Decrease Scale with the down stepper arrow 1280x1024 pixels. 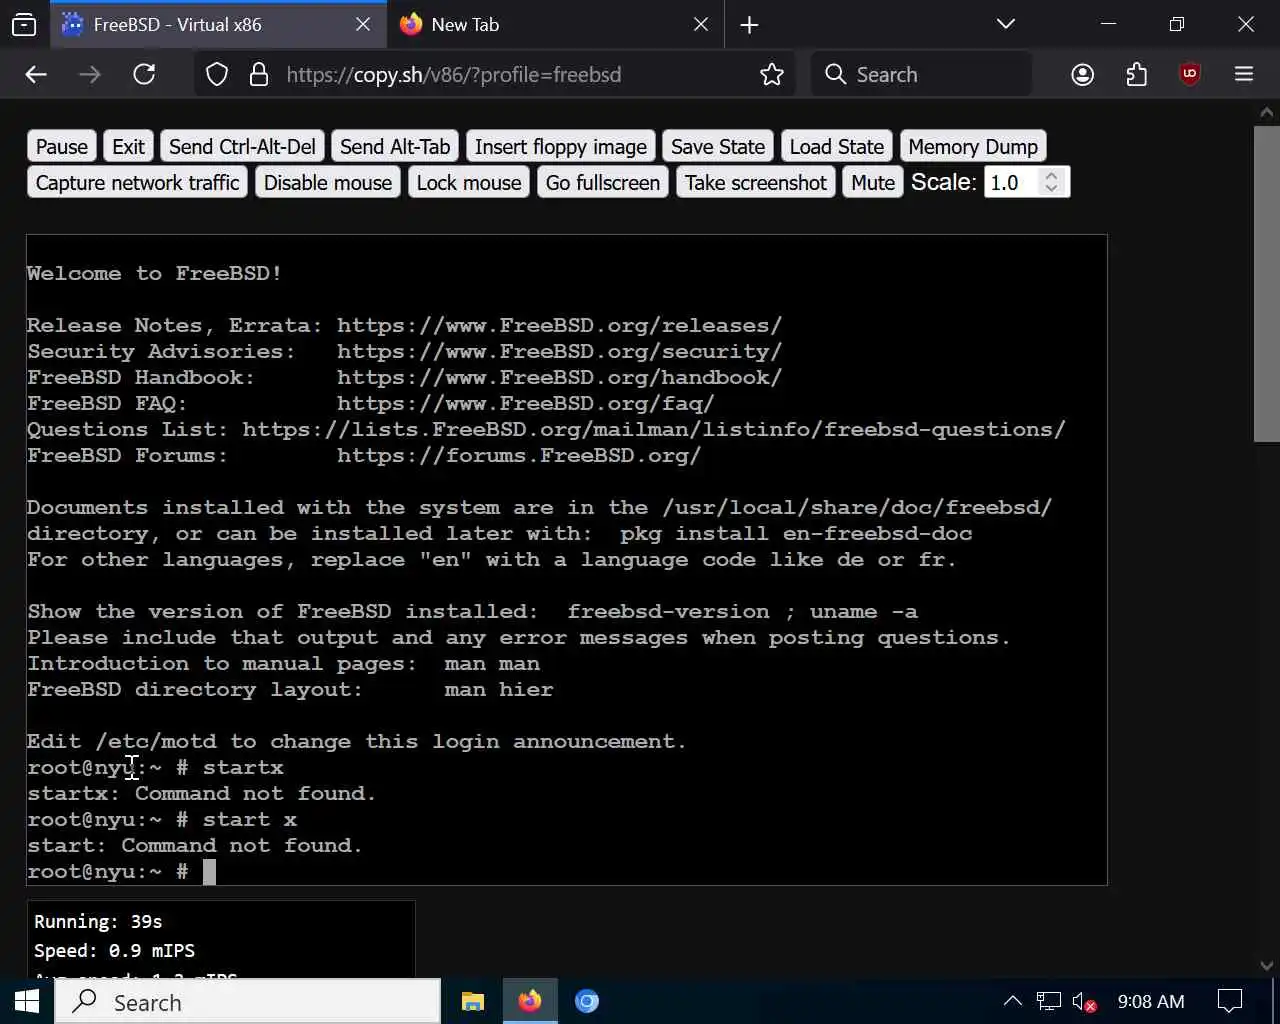[1051, 190]
